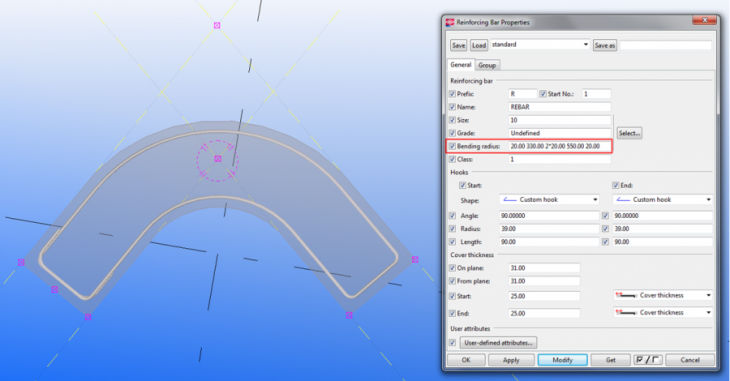Click the Load button

pyautogui.click(x=479, y=45)
